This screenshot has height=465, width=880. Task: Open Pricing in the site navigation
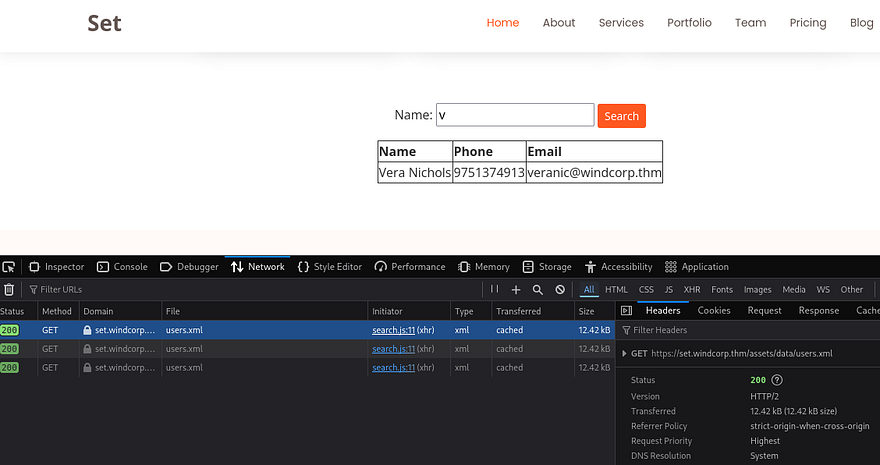click(807, 23)
